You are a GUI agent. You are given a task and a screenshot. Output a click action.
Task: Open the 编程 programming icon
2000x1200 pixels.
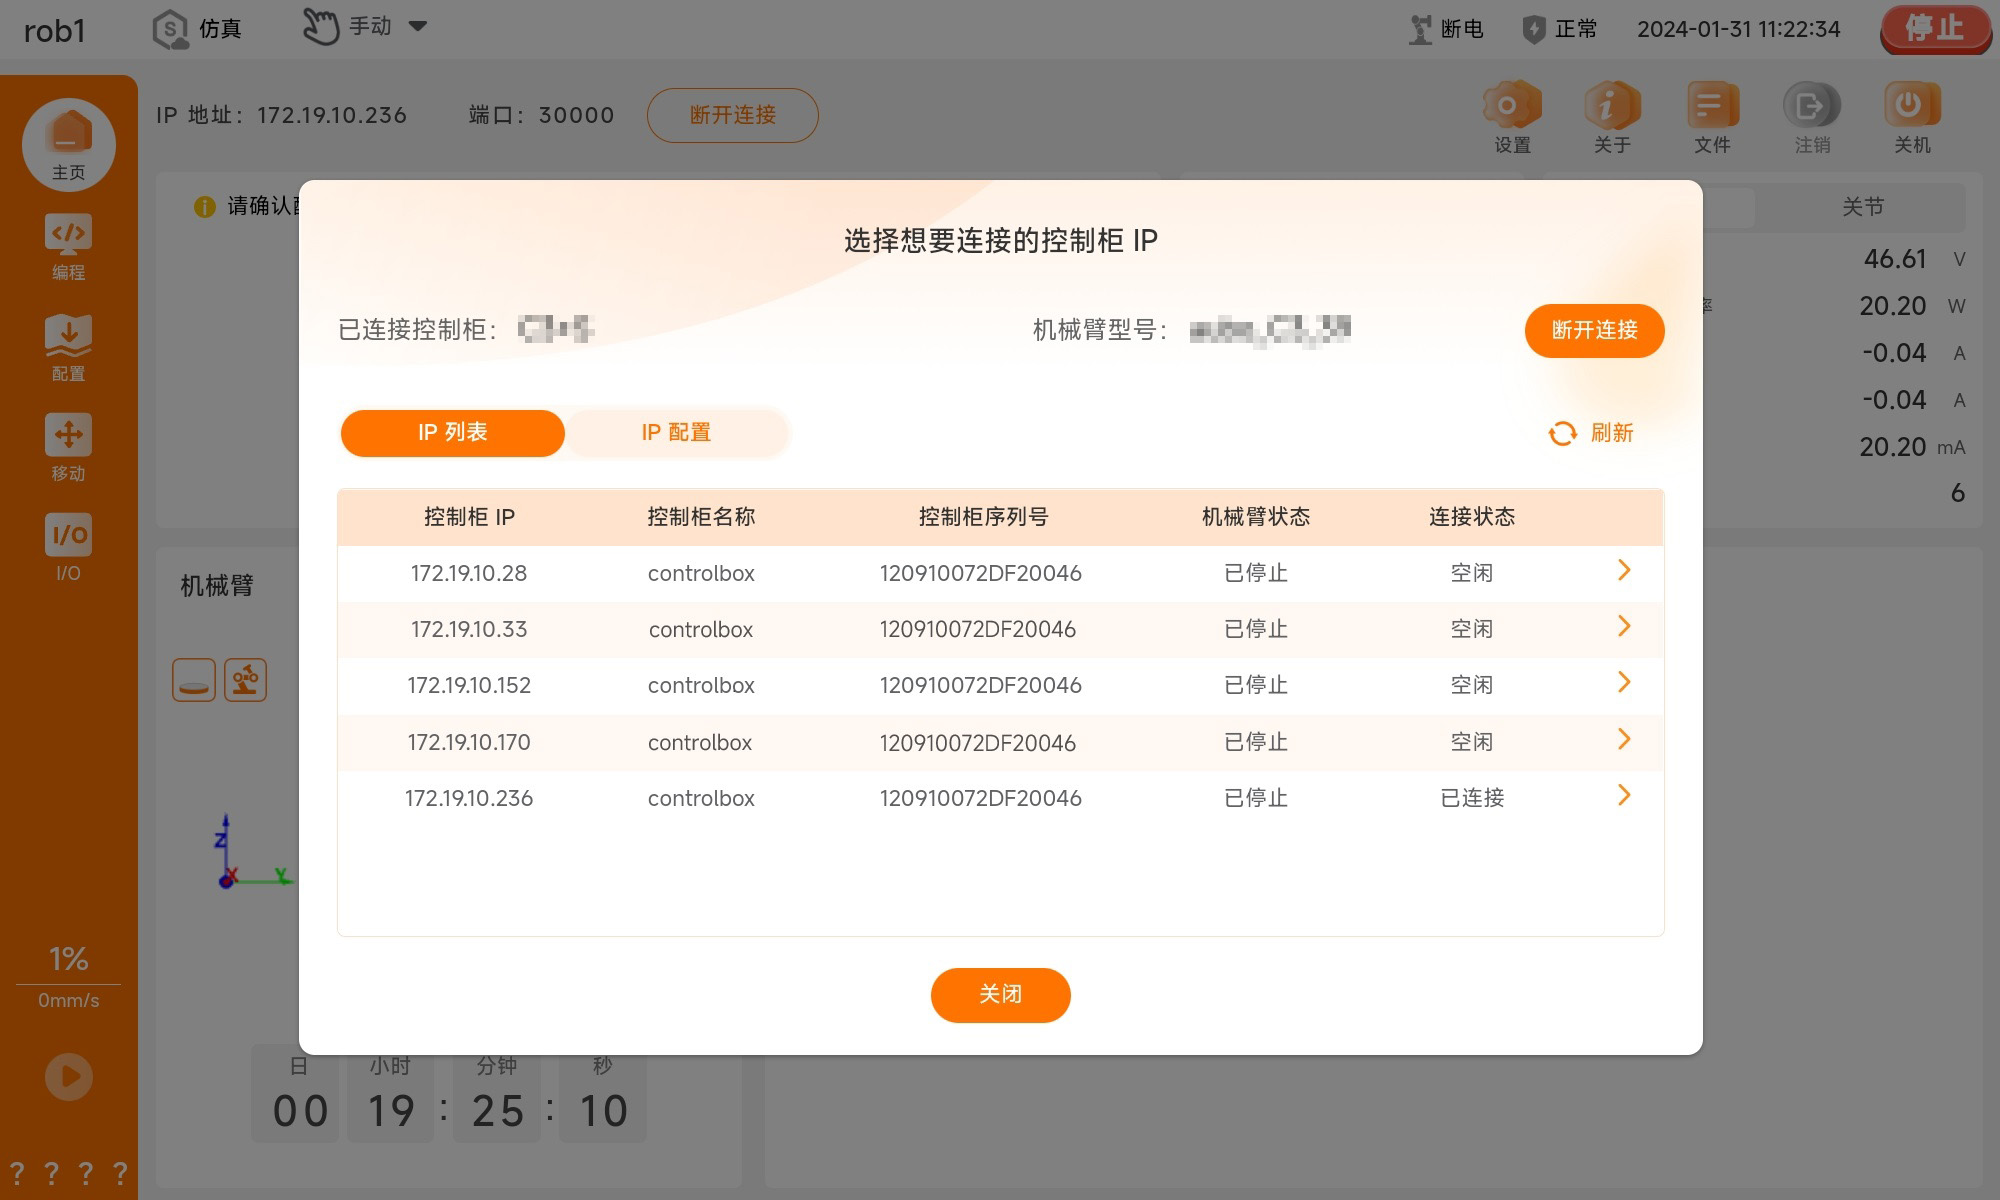pos(68,247)
